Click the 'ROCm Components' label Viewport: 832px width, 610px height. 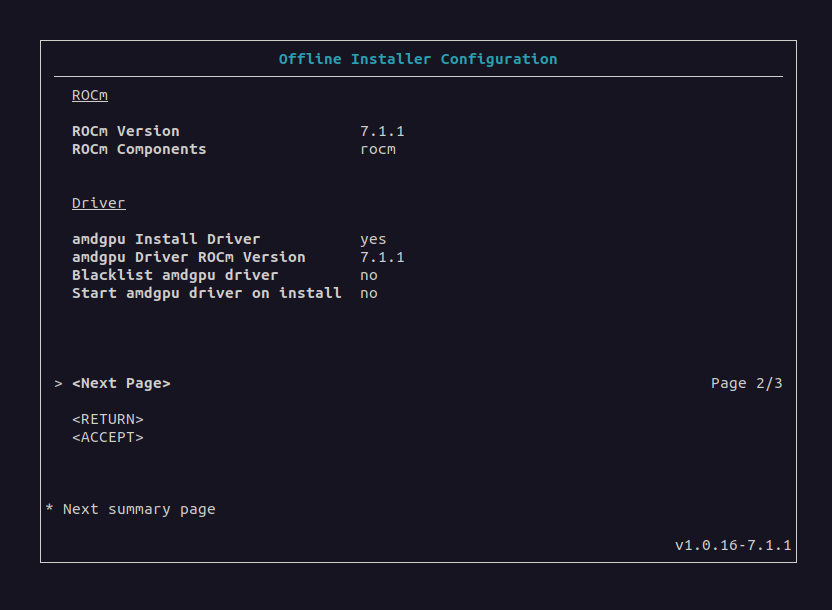[139, 149]
